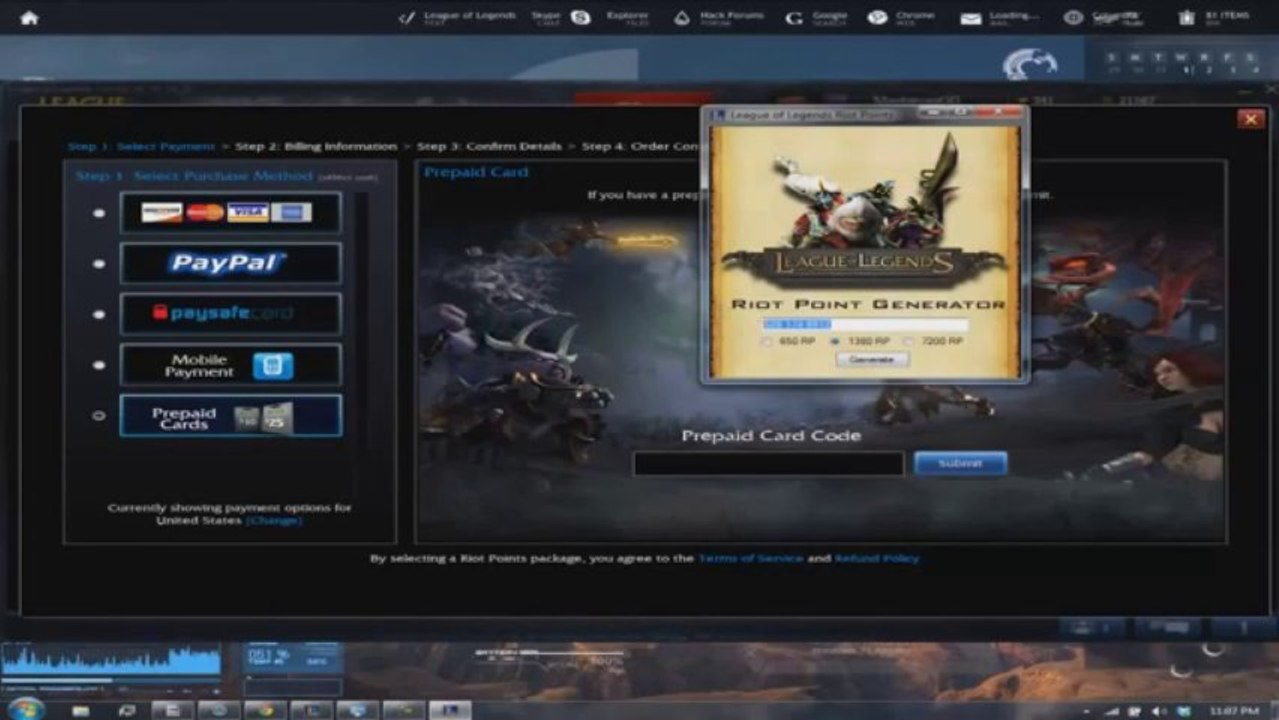Screen dimensions: 1279x720
Task: Choose the Mobile Payment option
Action: click(230, 365)
